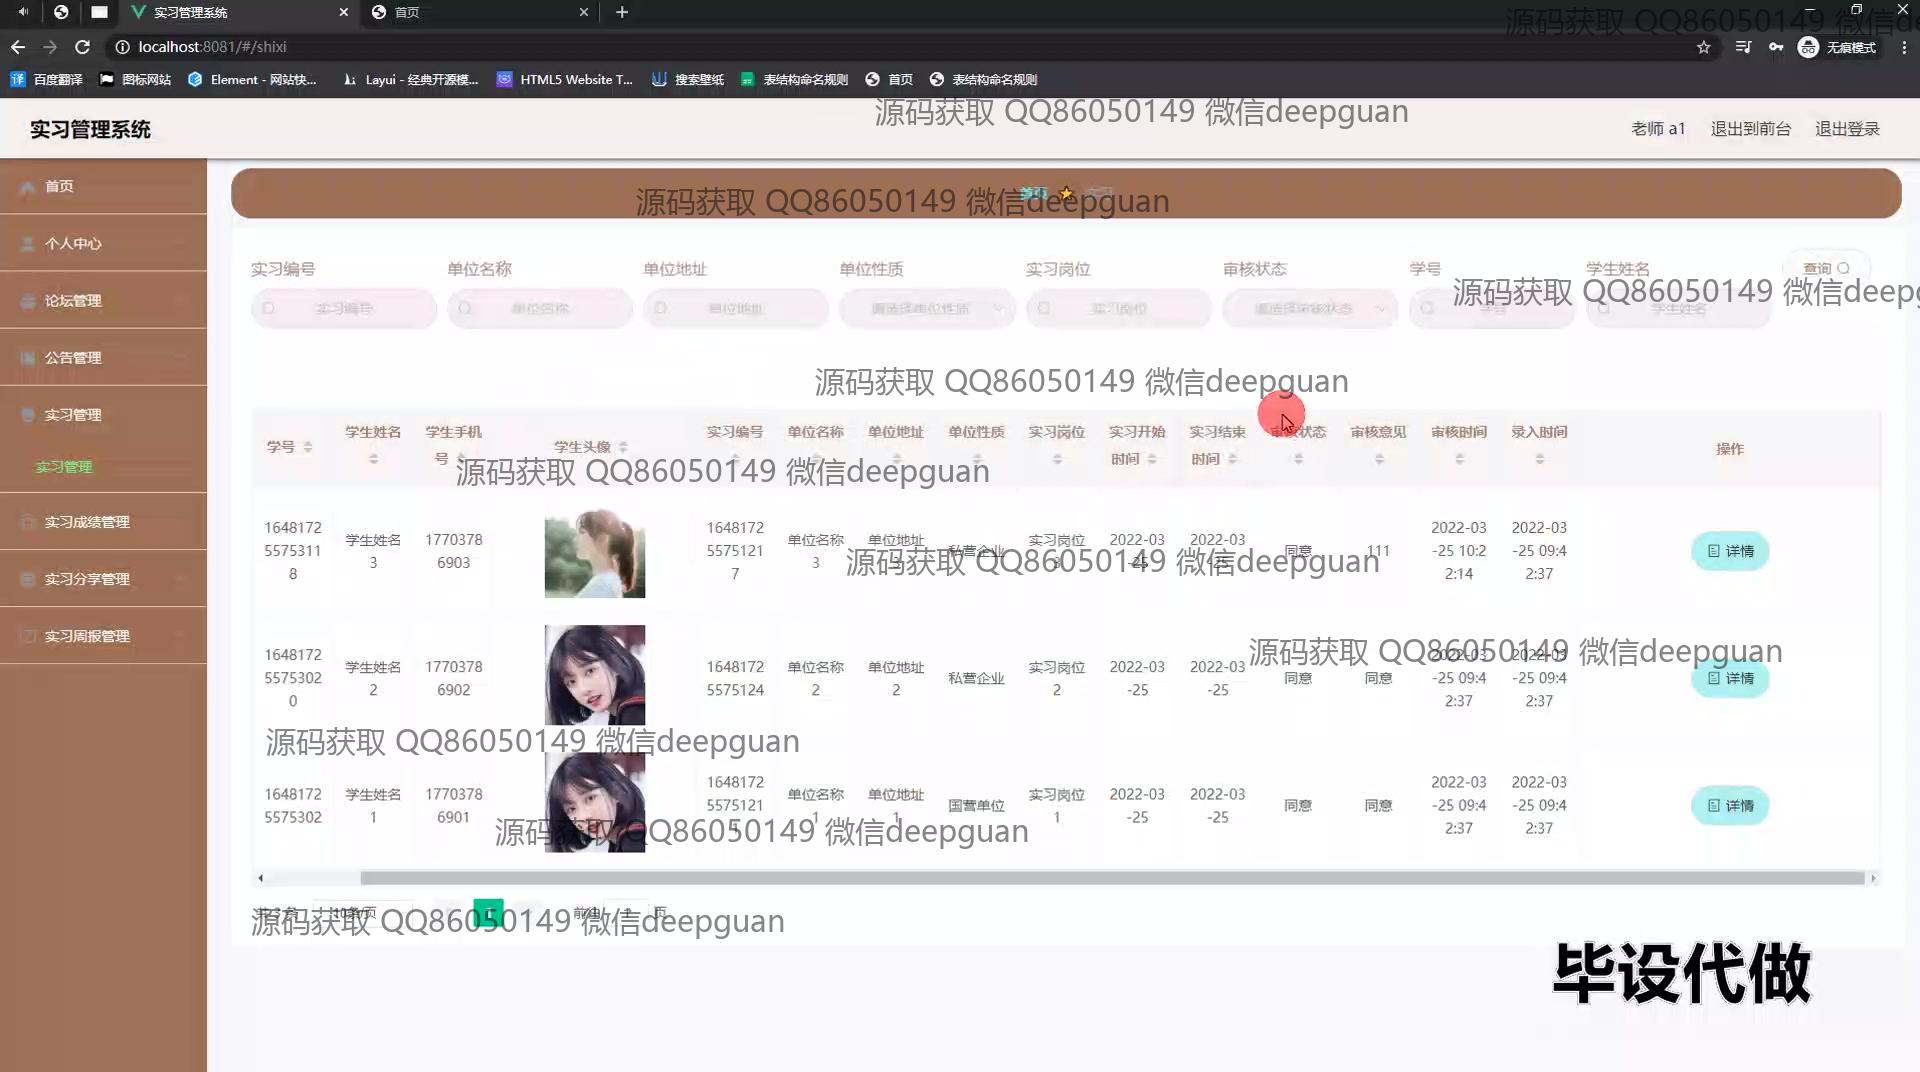Image resolution: width=1920 pixels, height=1072 pixels.
Task: Click 查询 search button
Action: [x=1826, y=268]
